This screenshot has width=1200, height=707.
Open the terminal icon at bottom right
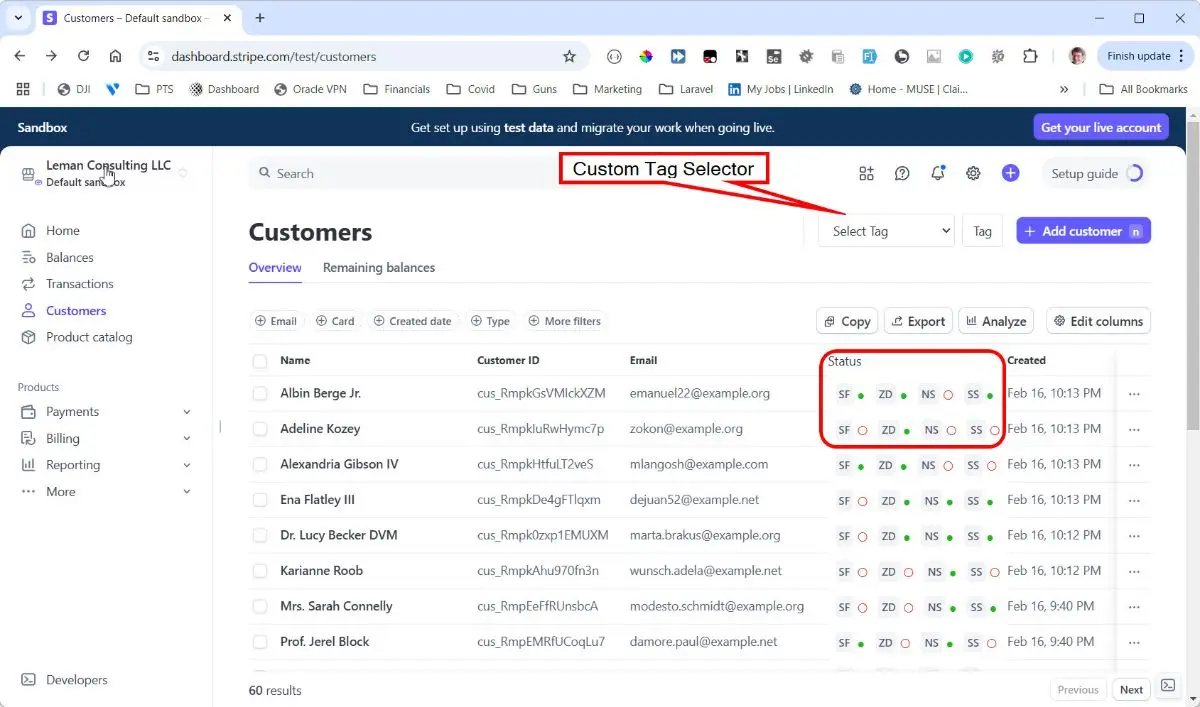[1167, 686]
